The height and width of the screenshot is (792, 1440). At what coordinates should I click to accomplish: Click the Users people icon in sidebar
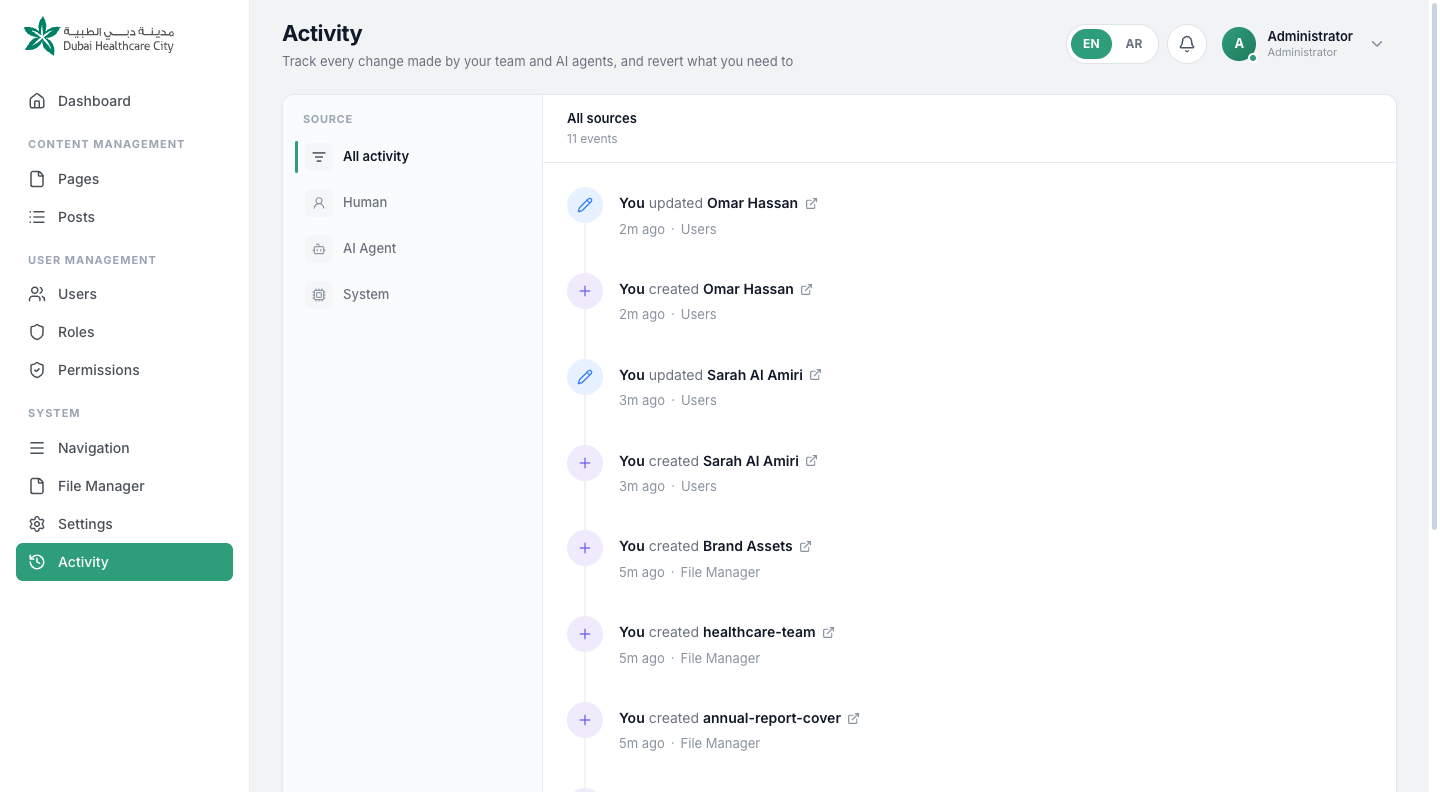pos(37,294)
